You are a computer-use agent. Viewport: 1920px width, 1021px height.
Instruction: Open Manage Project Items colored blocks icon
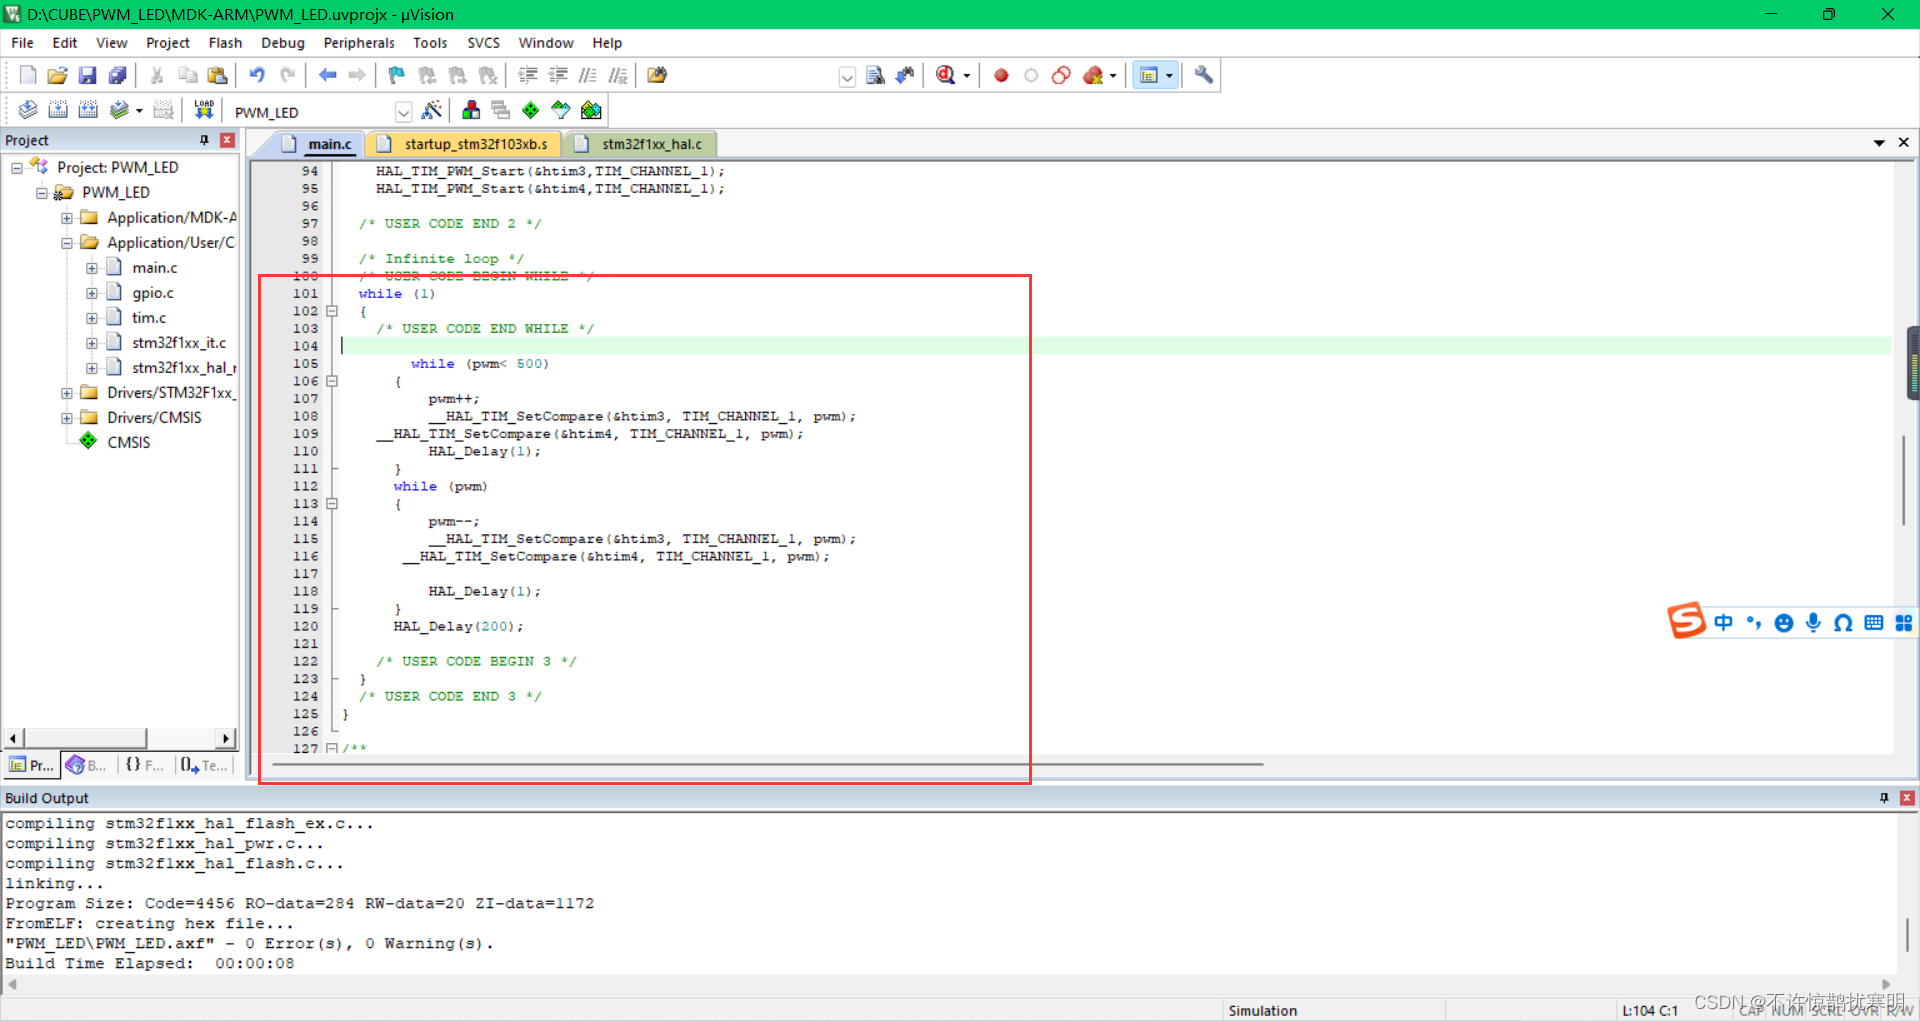point(471,110)
